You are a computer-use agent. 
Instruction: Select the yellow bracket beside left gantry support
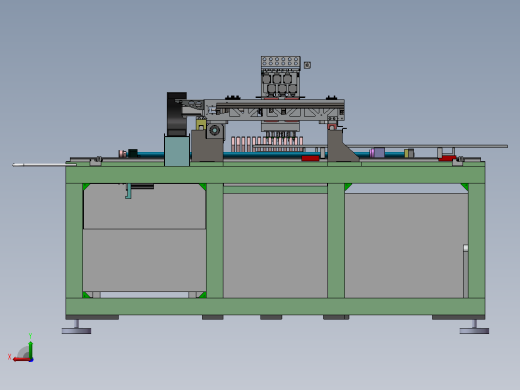[x=201, y=125]
